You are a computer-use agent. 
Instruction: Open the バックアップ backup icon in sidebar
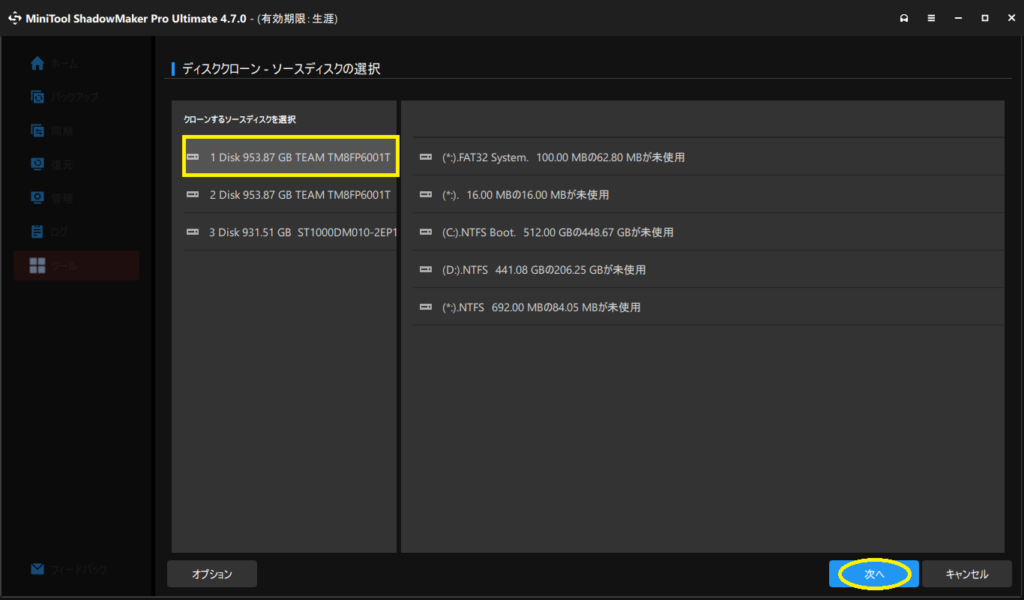pos(37,97)
